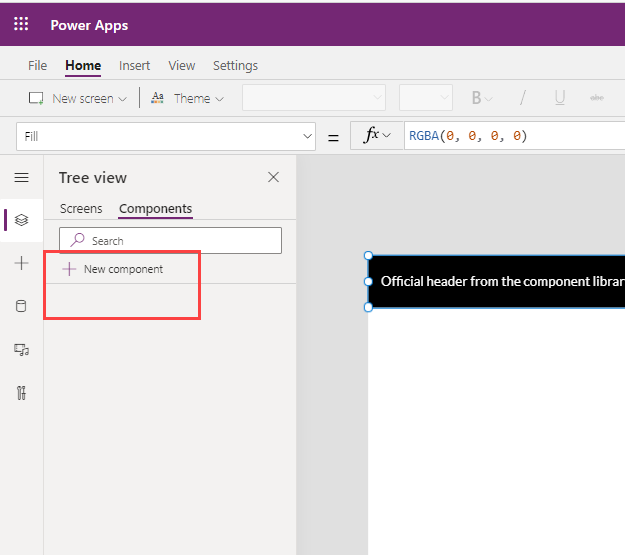Expand the Fill property dropdown
The width and height of the screenshot is (625, 555).
[307, 136]
